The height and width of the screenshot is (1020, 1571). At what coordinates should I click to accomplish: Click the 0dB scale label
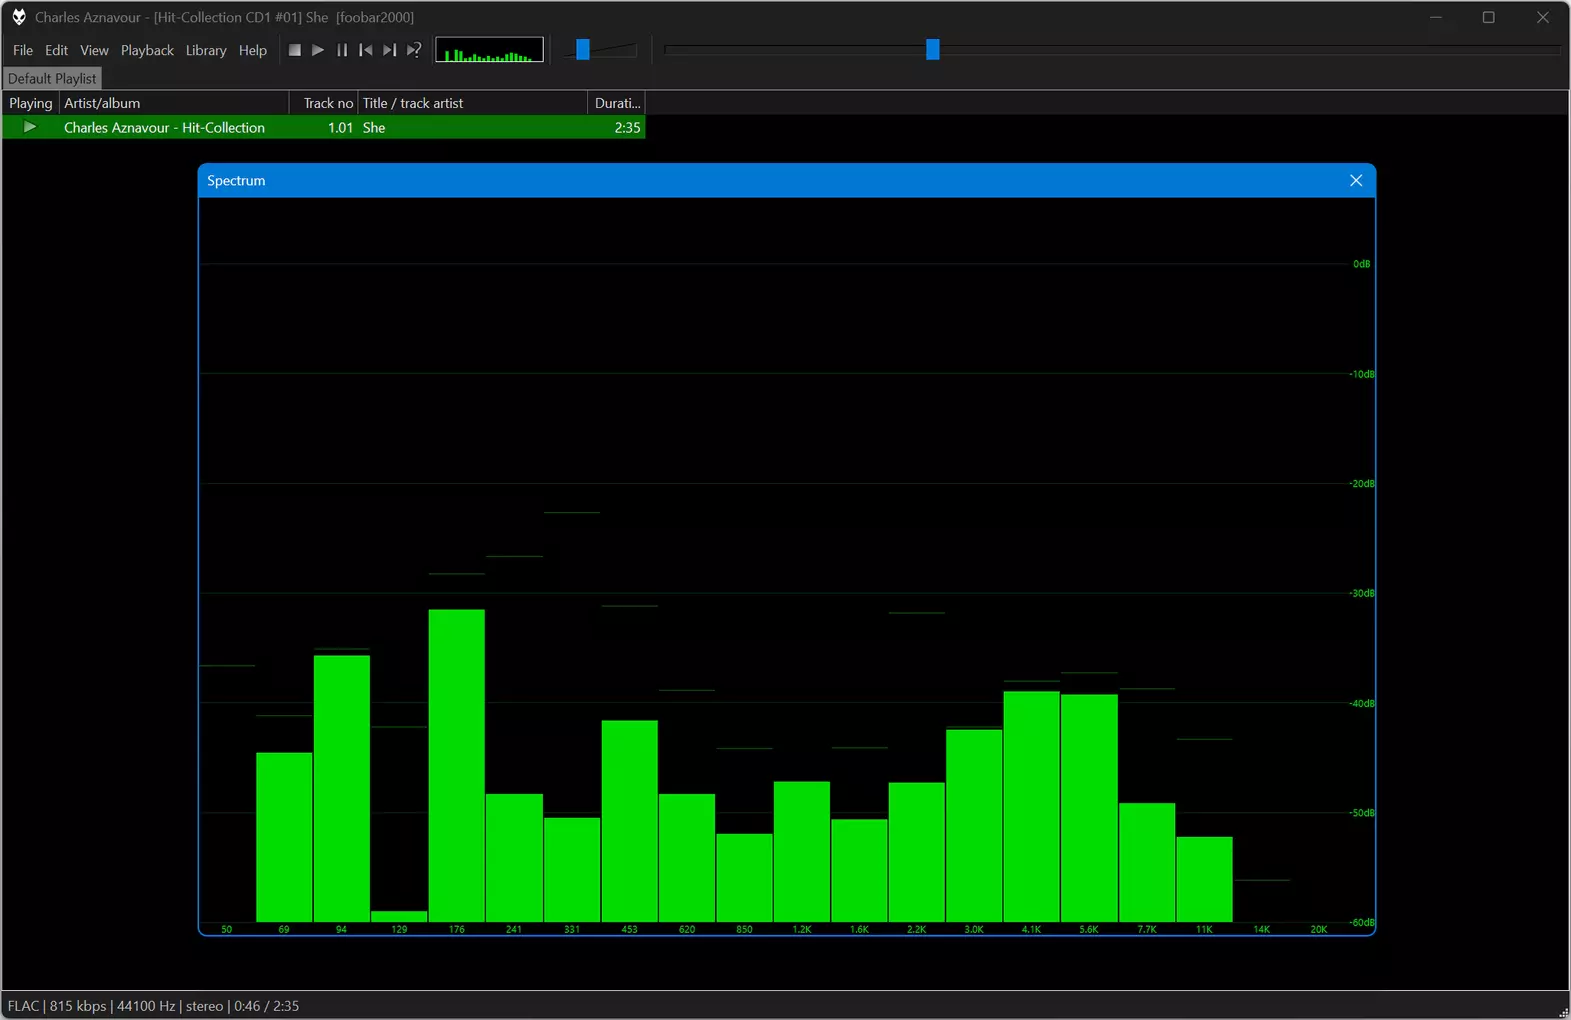pos(1361,264)
